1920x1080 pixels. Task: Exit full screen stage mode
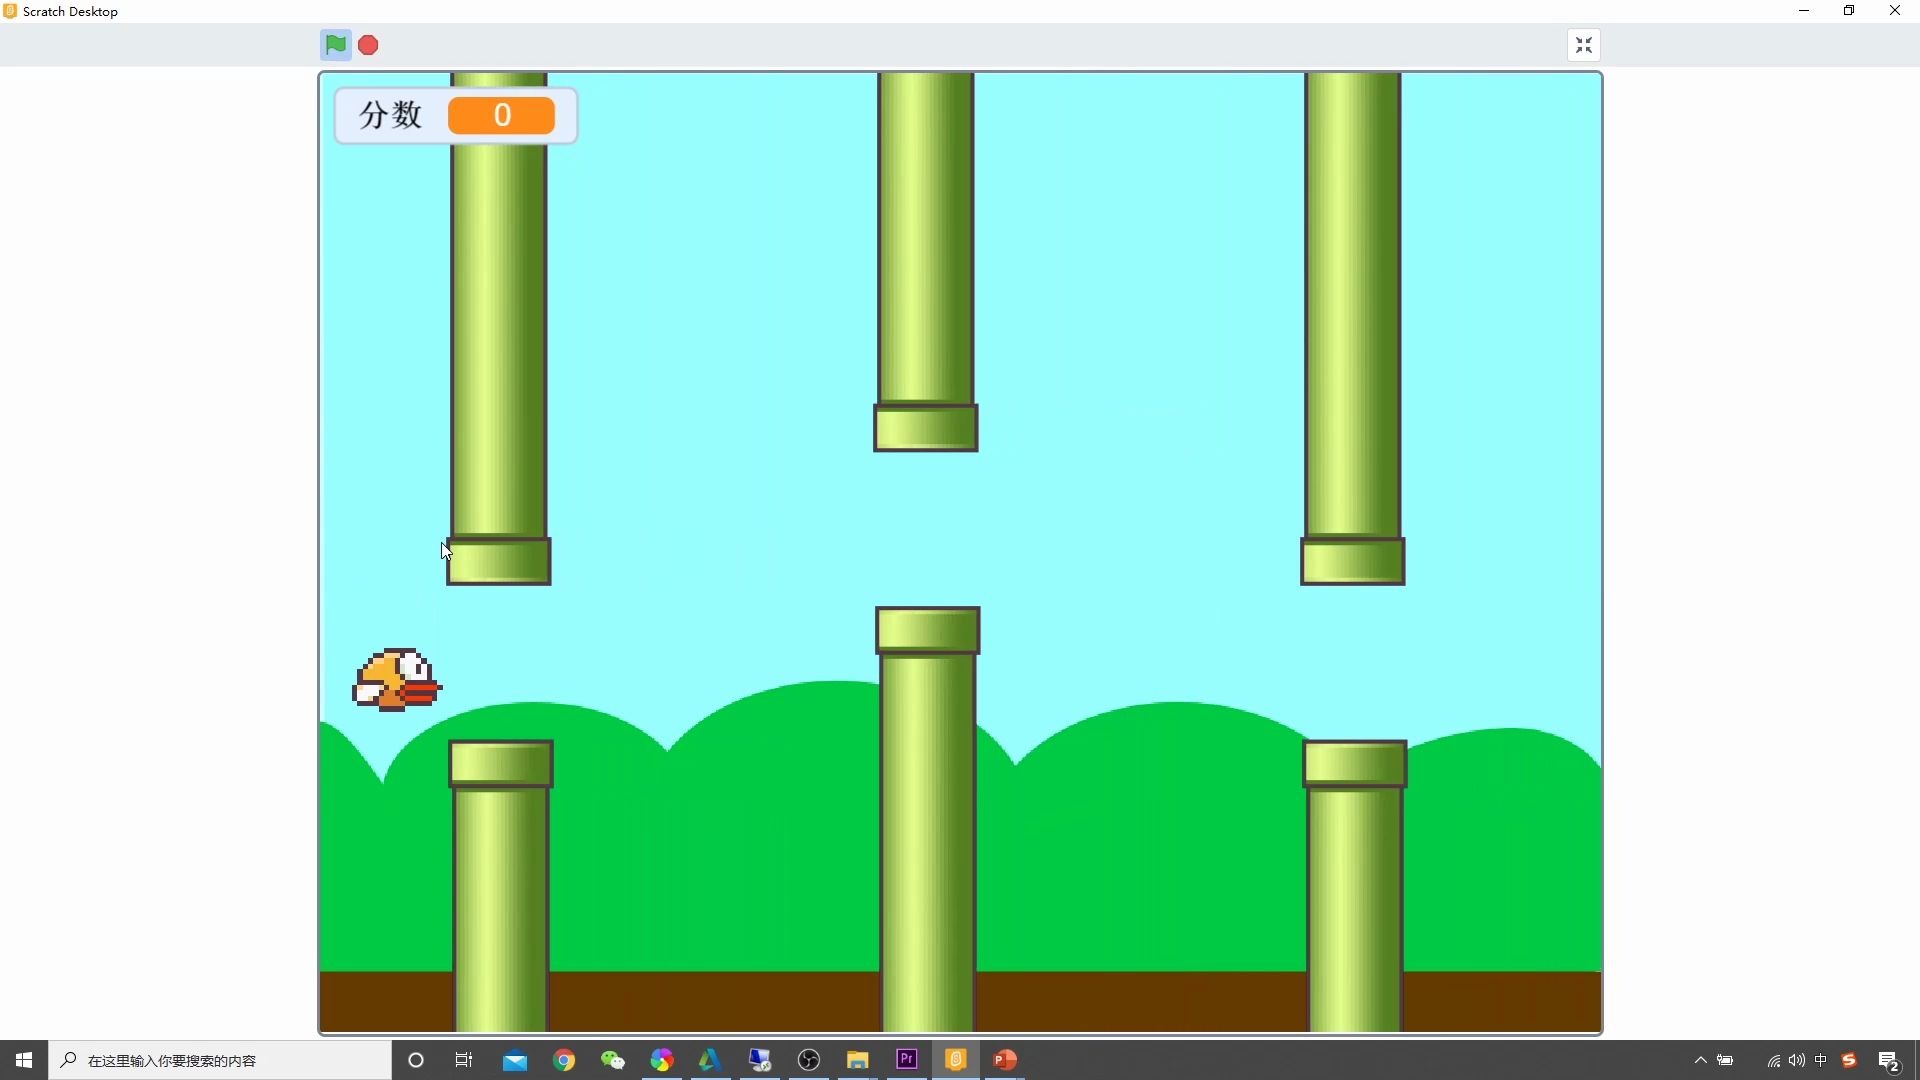1584,45
